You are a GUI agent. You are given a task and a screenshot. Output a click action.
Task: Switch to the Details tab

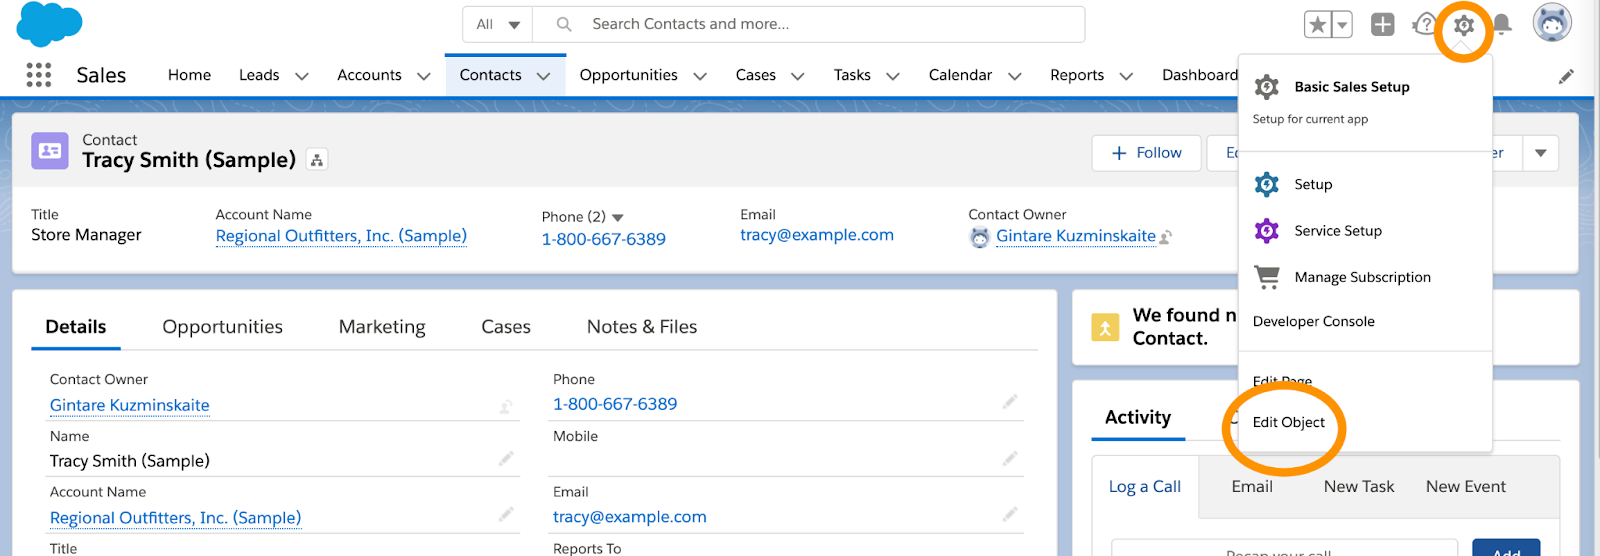[76, 327]
